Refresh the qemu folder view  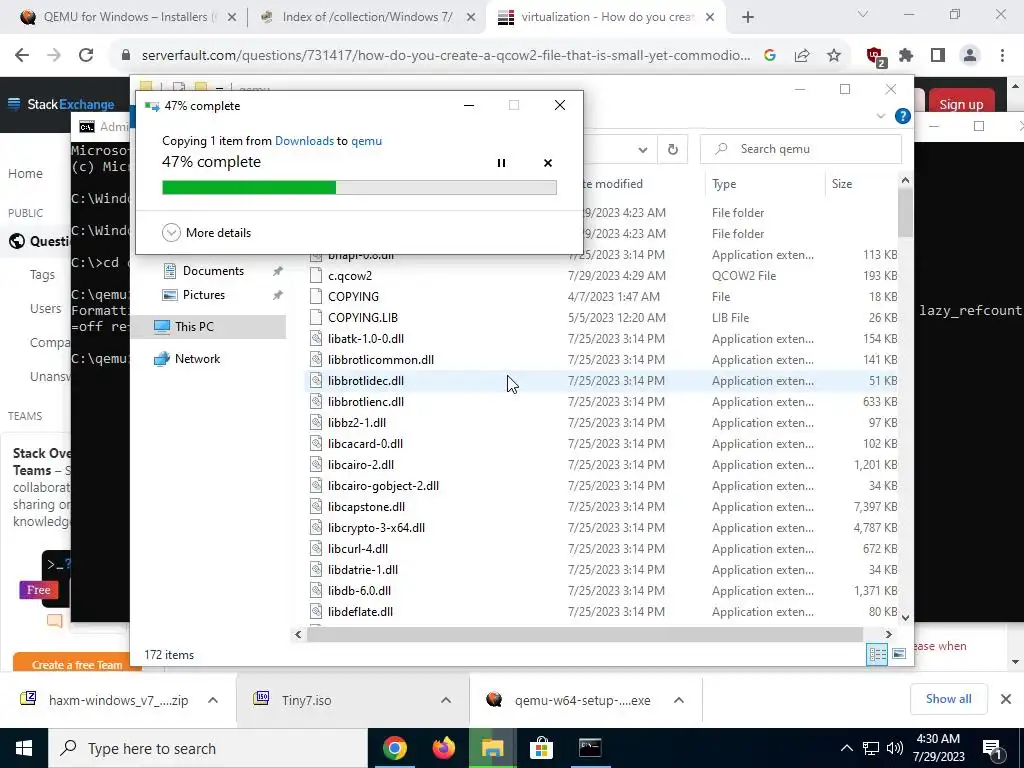tap(673, 150)
